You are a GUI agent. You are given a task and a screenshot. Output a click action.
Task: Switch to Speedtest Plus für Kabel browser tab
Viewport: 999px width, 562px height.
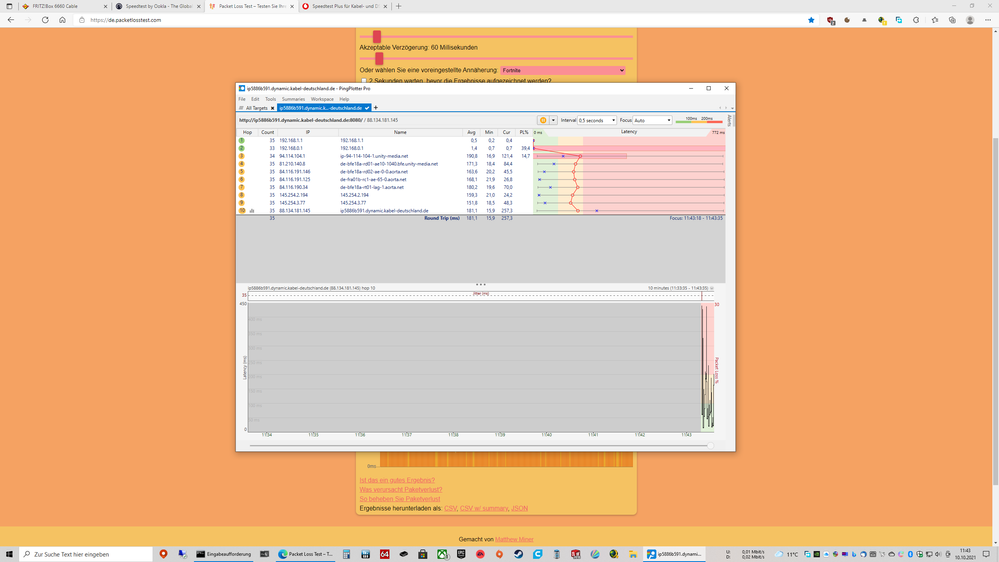pos(344,6)
